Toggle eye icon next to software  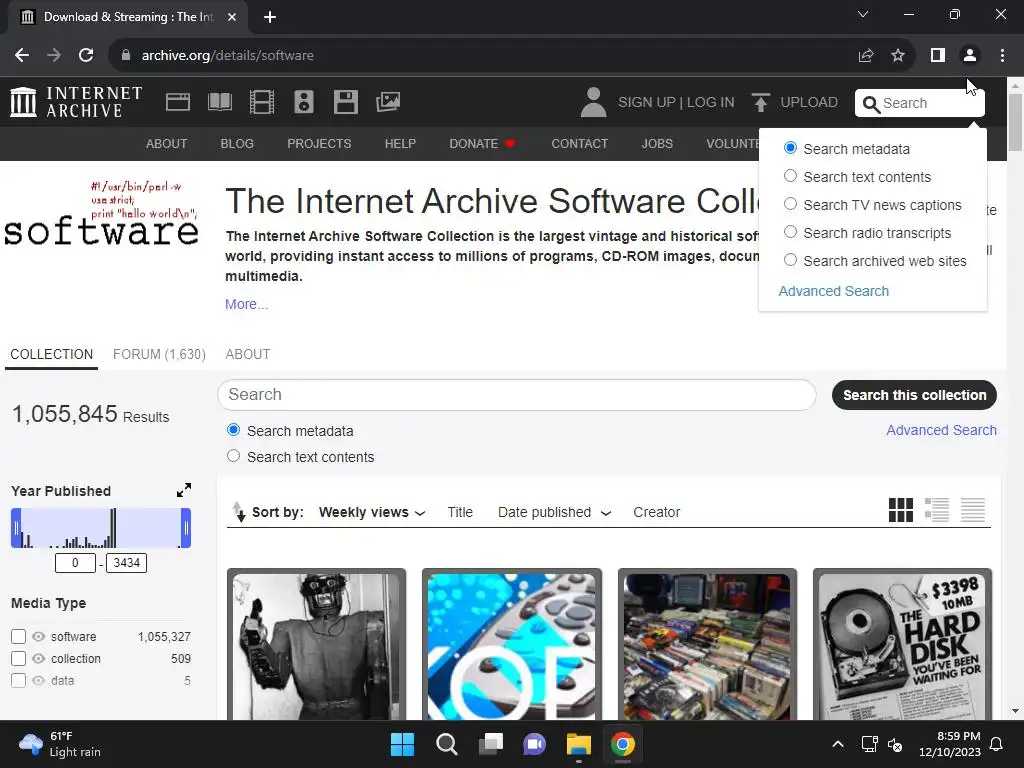coord(39,637)
